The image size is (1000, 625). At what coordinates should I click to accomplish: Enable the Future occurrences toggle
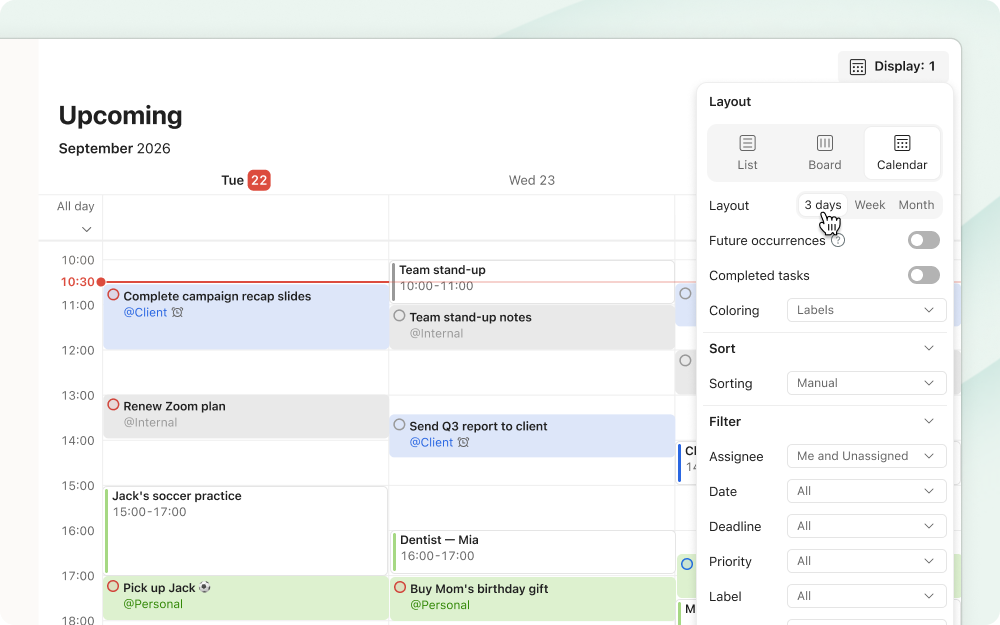[923, 240]
